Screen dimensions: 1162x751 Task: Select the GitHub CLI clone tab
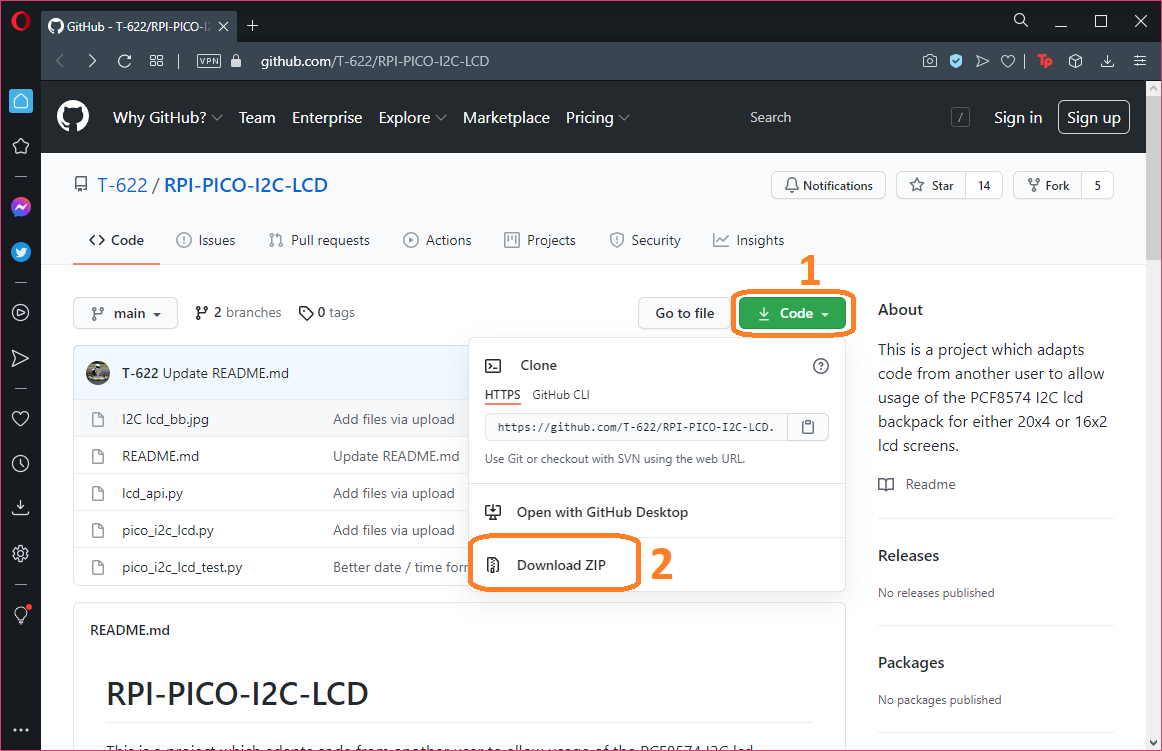point(561,395)
